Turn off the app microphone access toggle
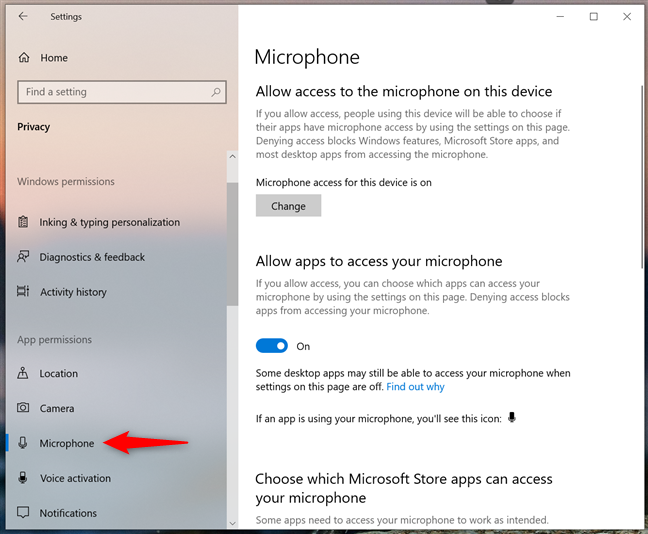This screenshot has height=534, width=648. tap(272, 346)
